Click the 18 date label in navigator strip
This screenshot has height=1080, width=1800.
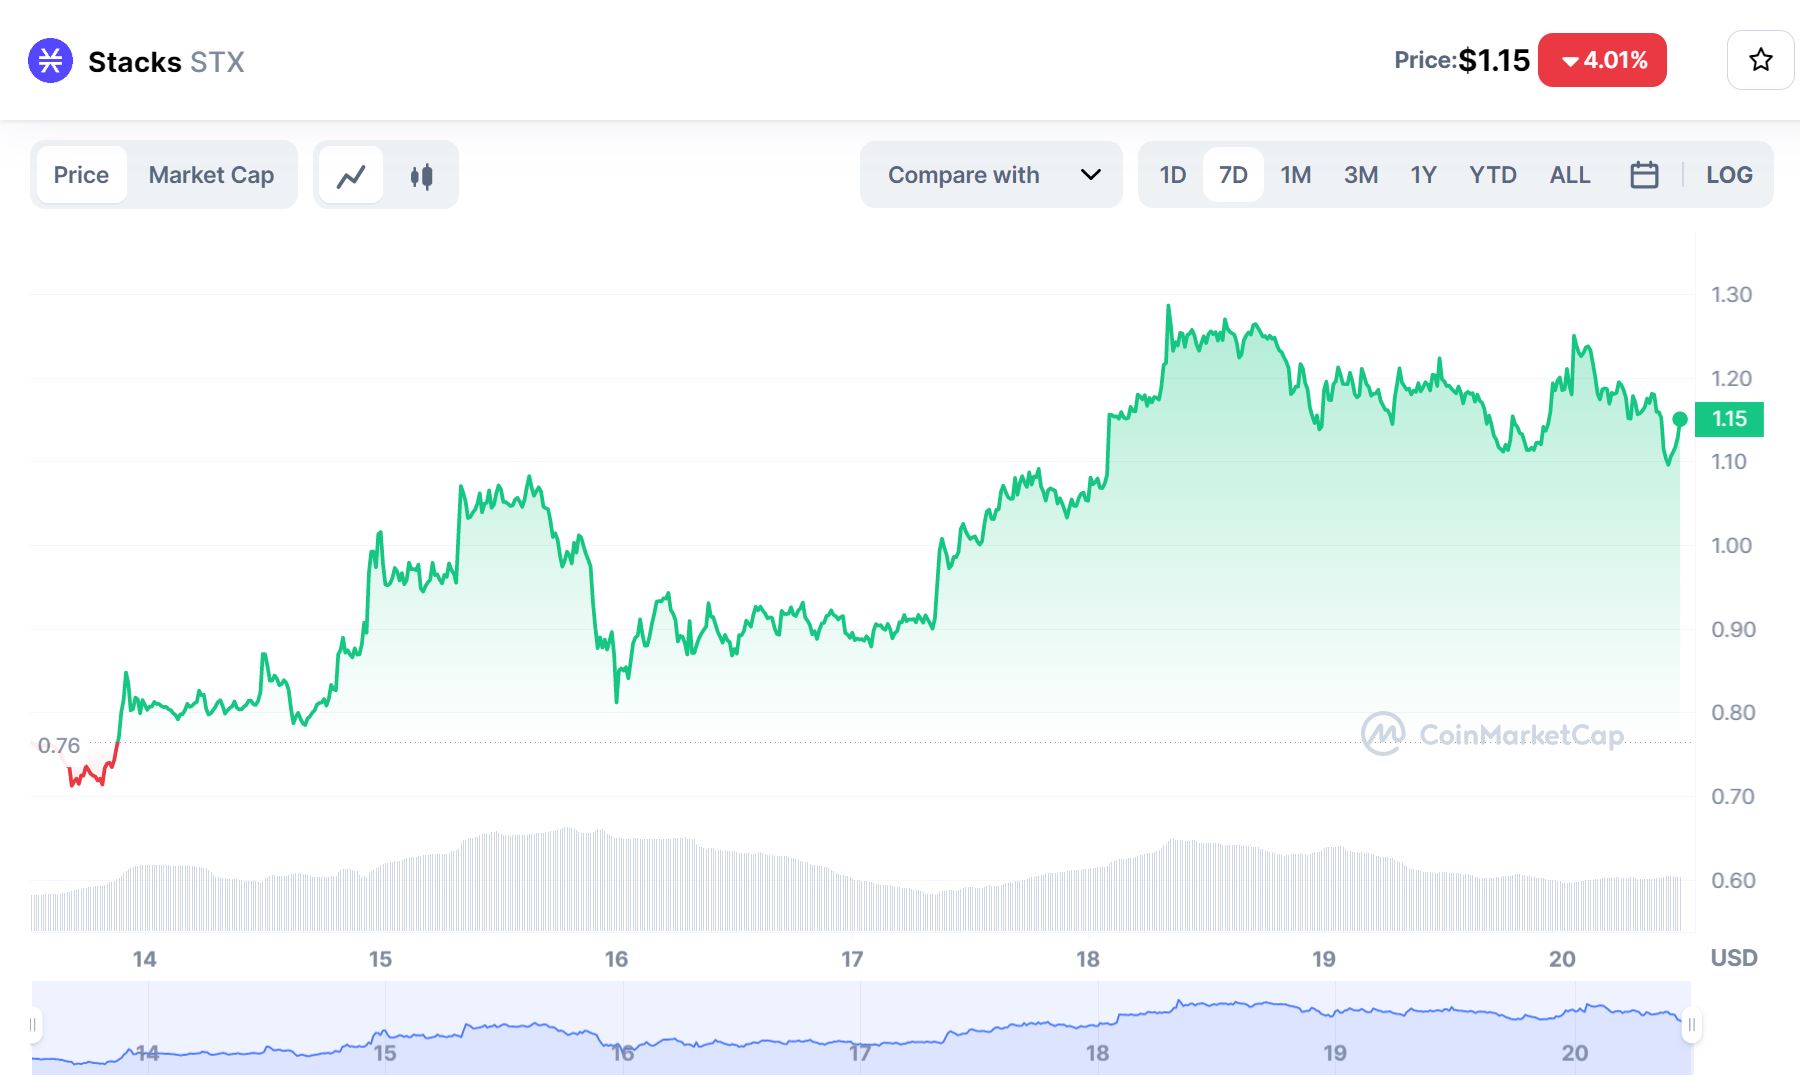[x=1097, y=1053]
